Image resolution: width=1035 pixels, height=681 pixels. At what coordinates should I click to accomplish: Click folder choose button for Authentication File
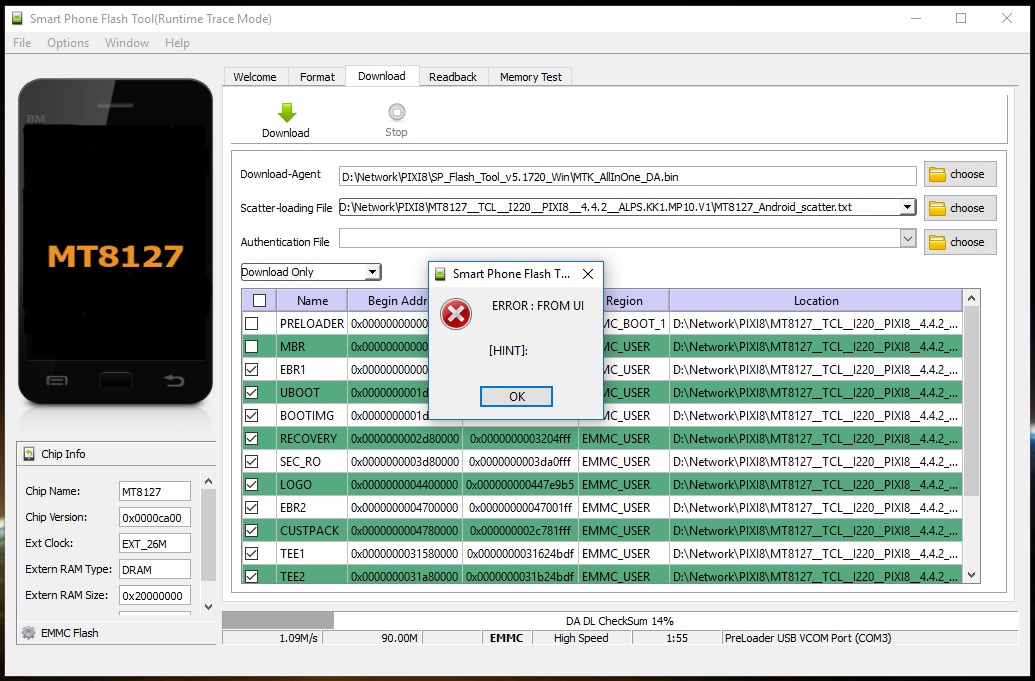[x=960, y=242]
